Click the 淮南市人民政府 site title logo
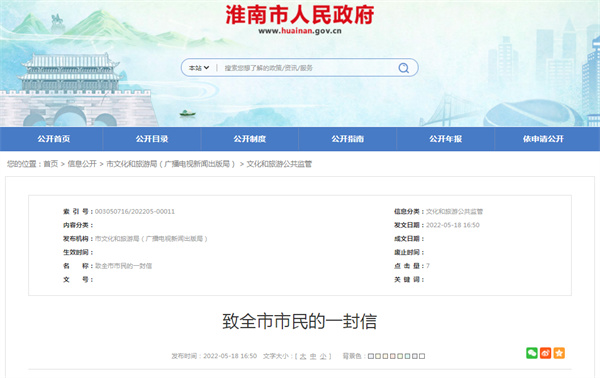This screenshot has height=378, width=600. coord(300,15)
